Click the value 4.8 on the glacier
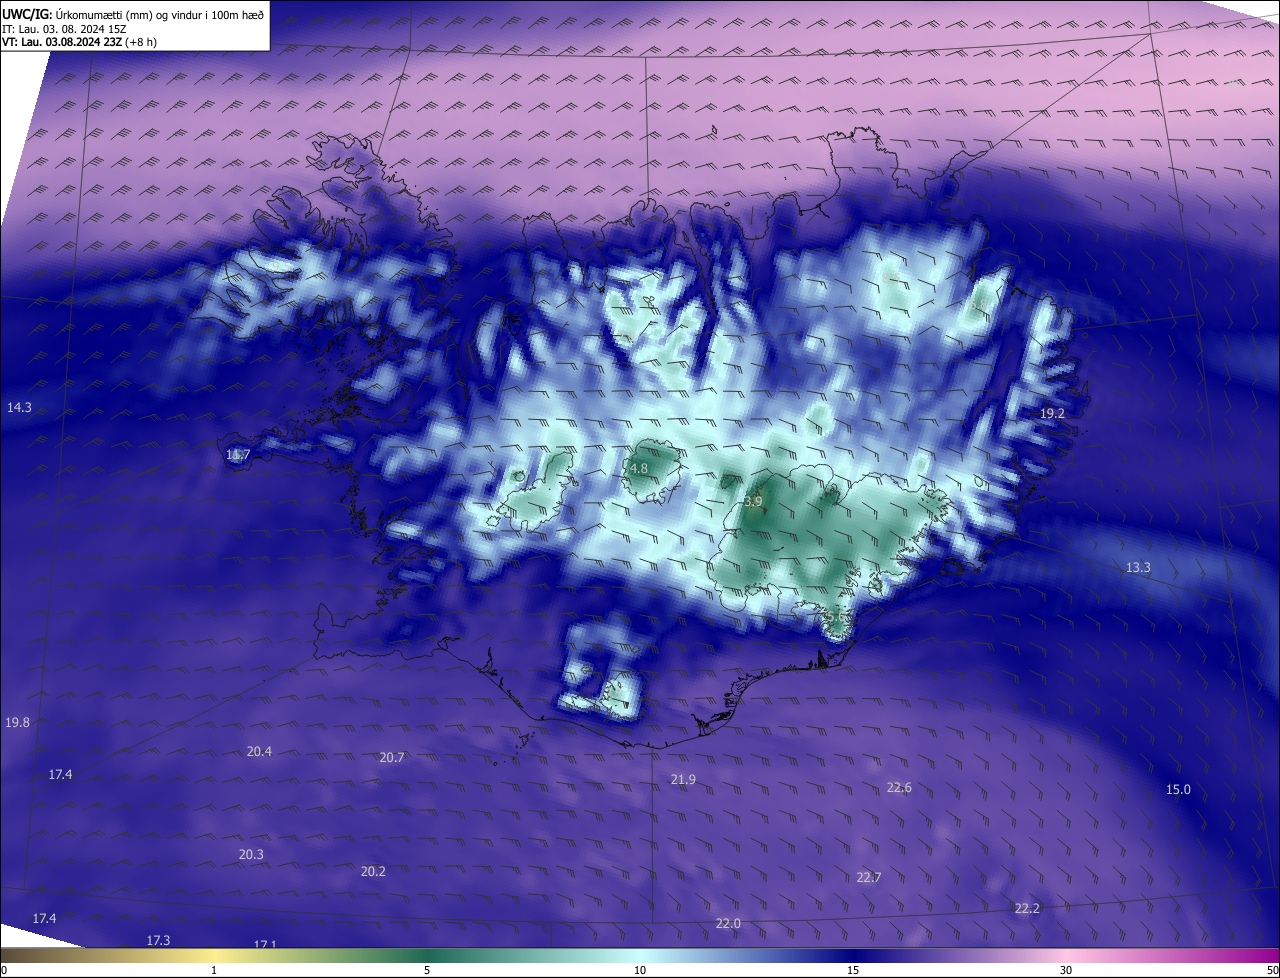 639,468
